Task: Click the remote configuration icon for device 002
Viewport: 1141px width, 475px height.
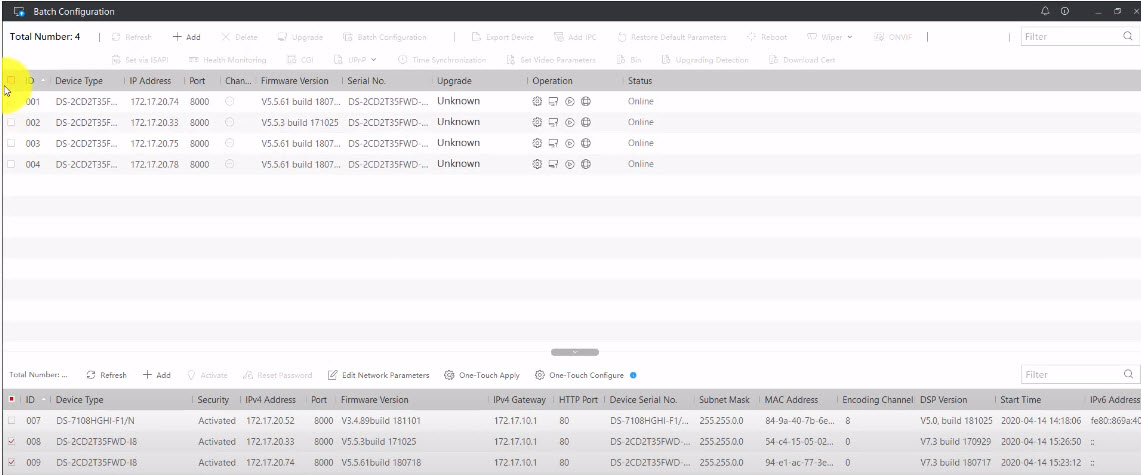Action: pyautogui.click(x=553, y=122)
